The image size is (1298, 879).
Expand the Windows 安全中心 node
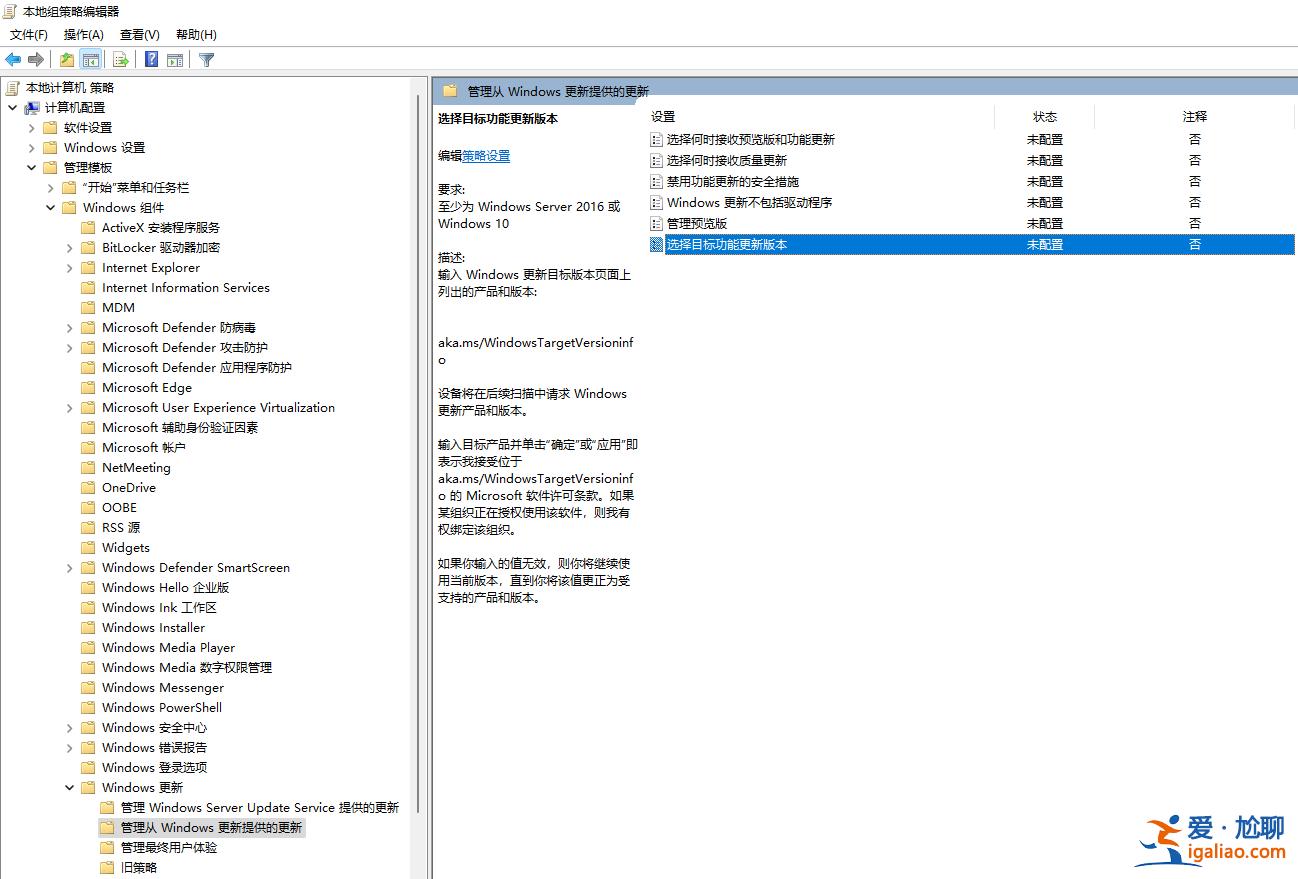coord(68,727)
